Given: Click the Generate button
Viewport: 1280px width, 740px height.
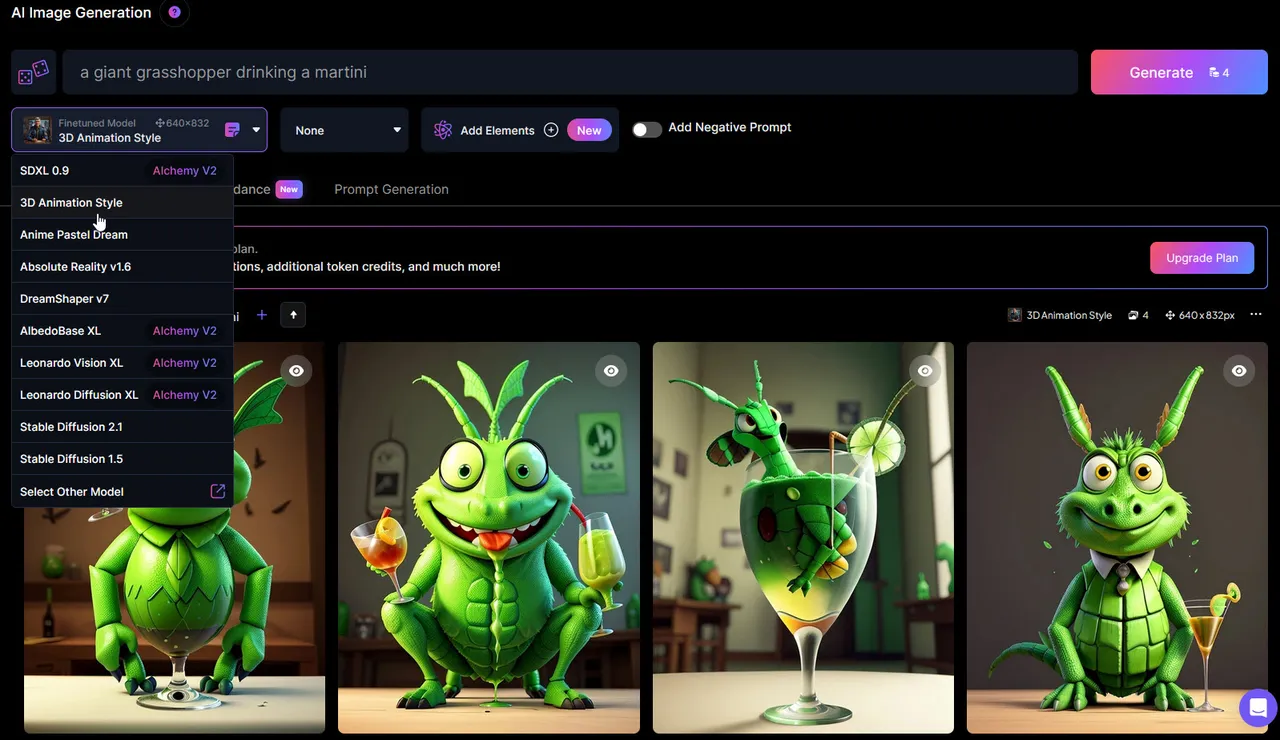Looking at the screenshot, I should [x=1179, y=72].
